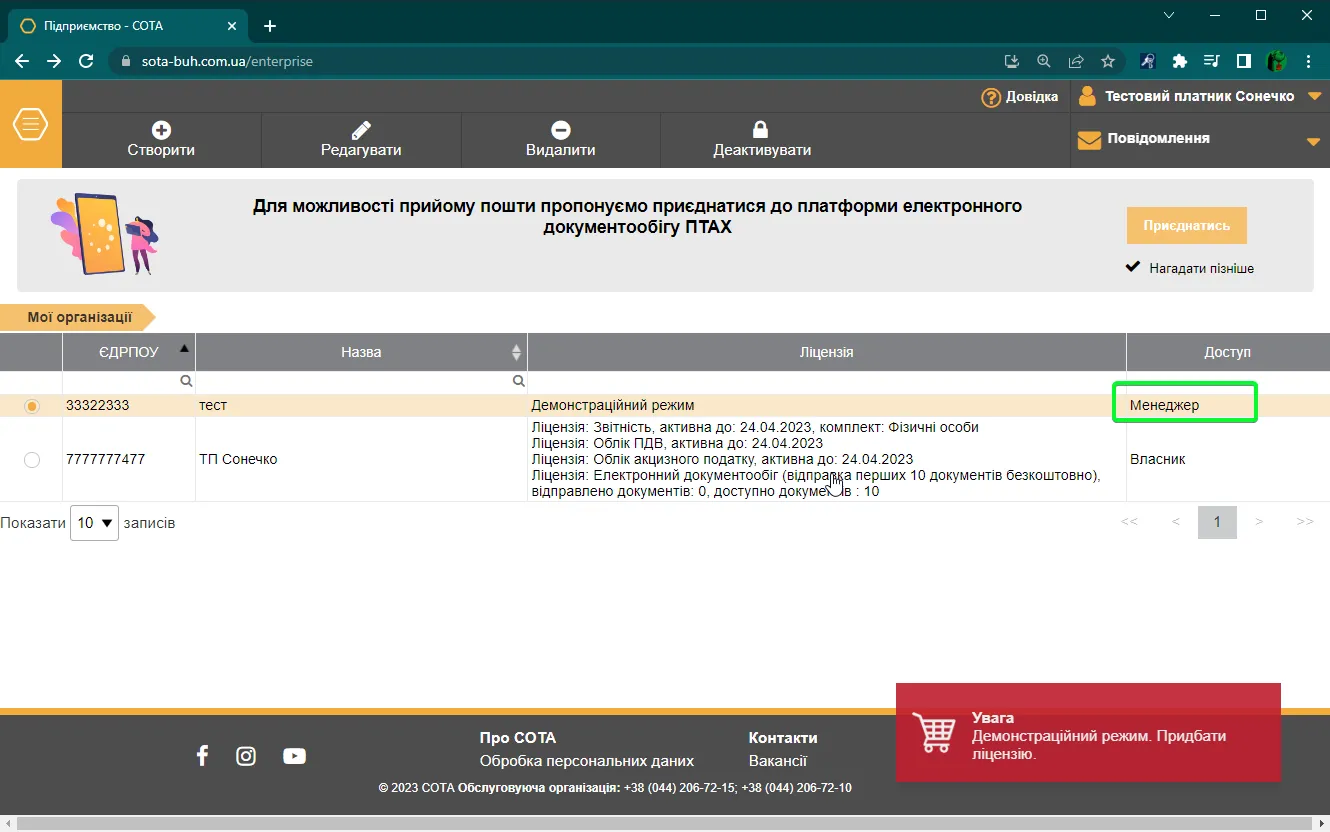Screen dimensions: 1330x832
Task: Open the hexagon main menu icon
Action: click(31, 124)
